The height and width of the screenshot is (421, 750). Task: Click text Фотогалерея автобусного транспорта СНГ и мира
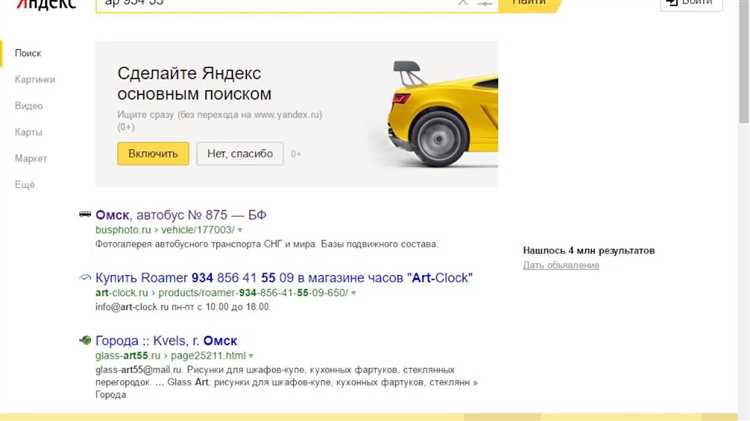[x=206, y=244]
